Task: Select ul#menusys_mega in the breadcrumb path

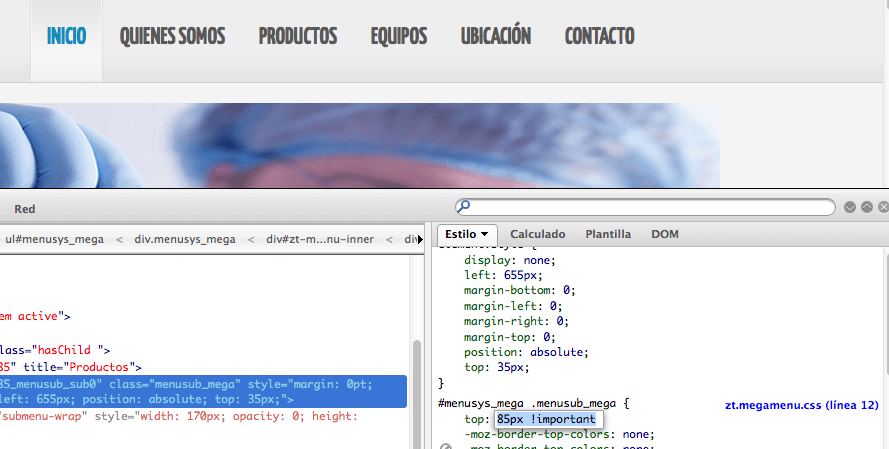Action: click(54, 239)
